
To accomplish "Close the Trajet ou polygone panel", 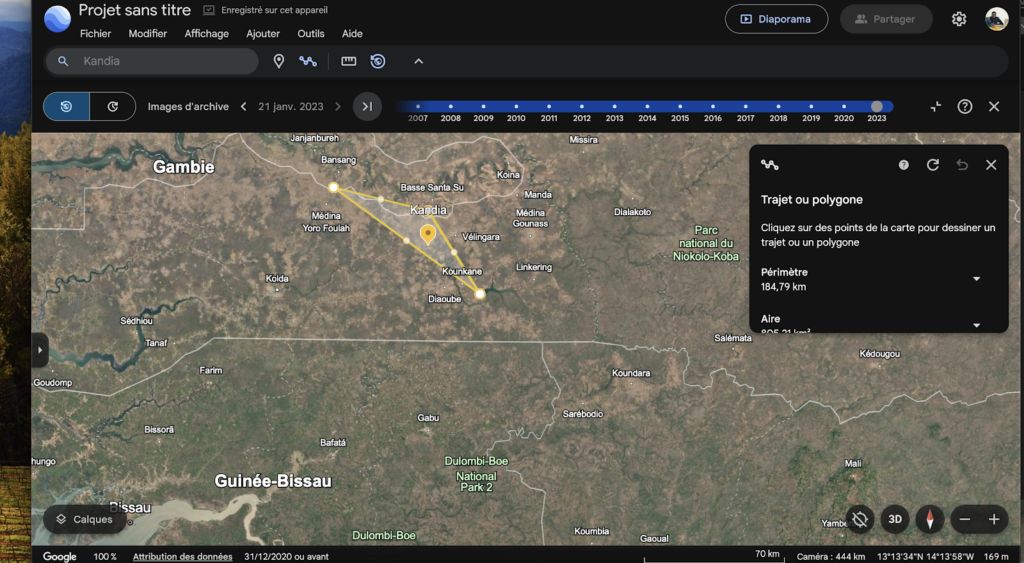I will pyautogui.click(x=991, y=165).
